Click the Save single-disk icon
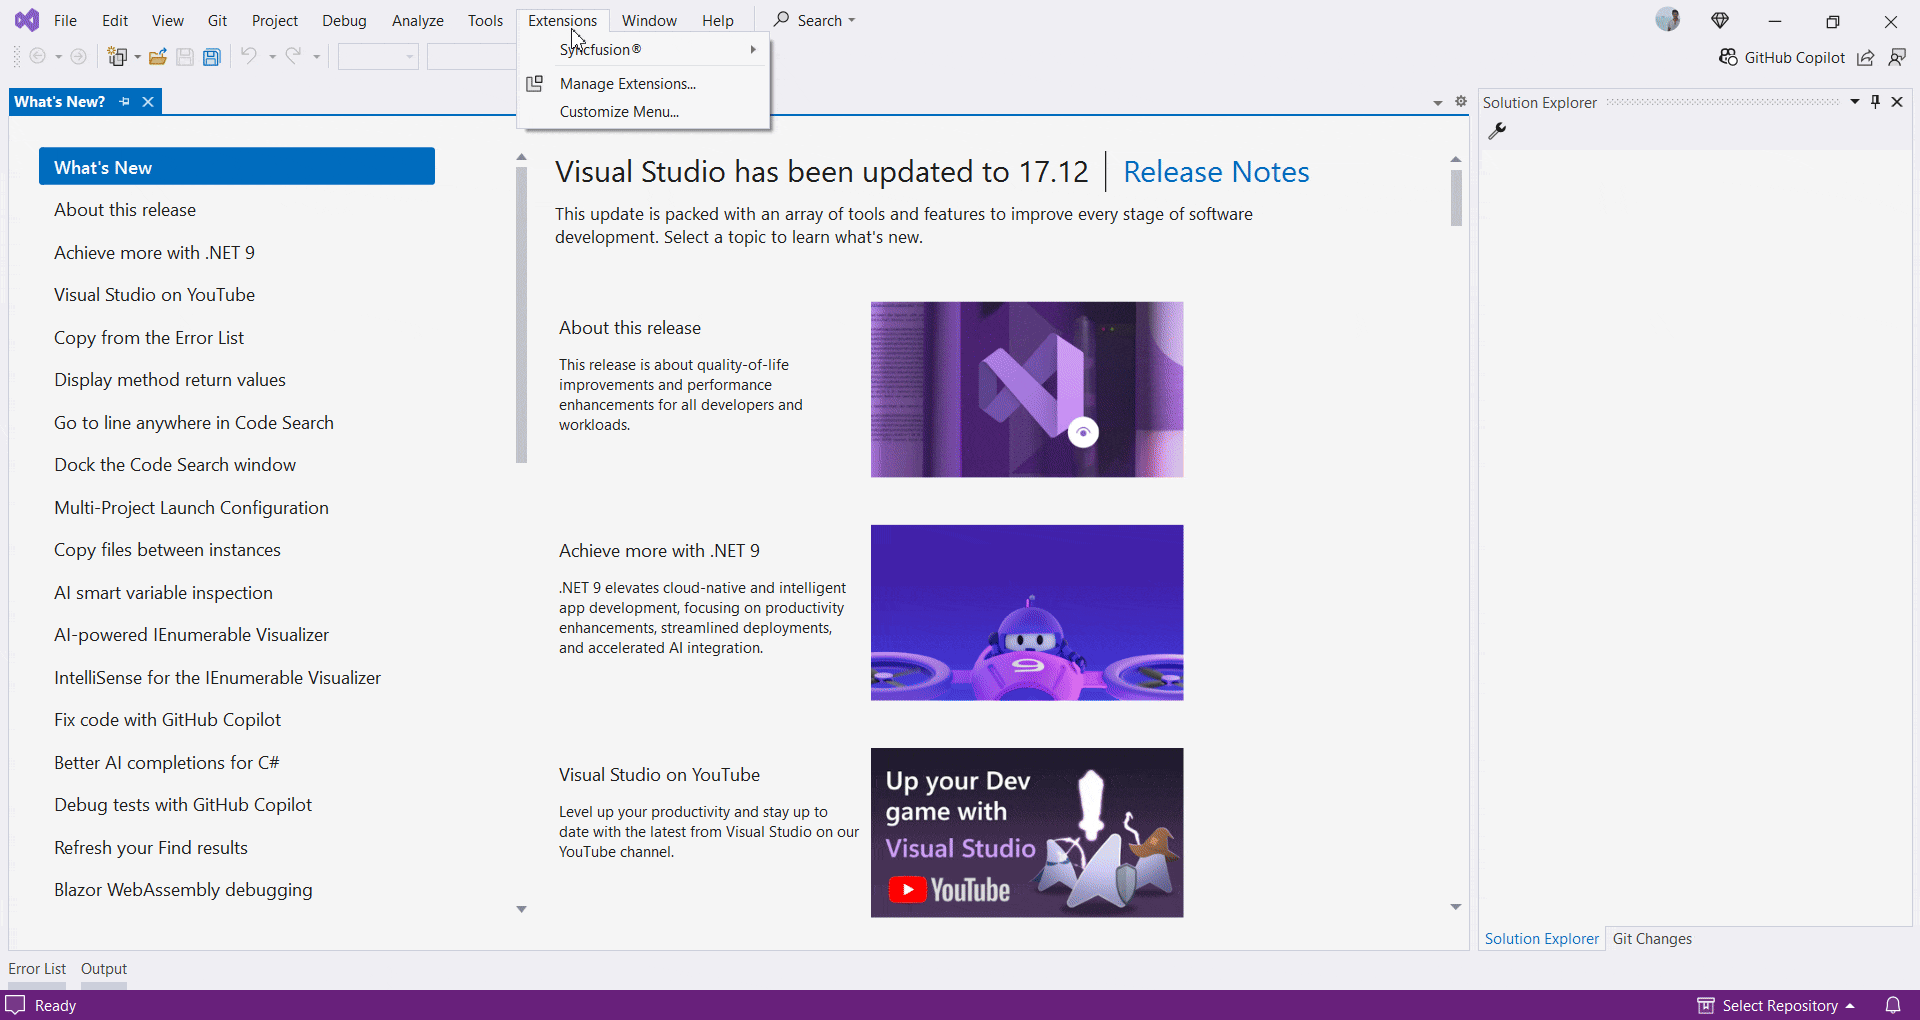 (x=185, y=57)
